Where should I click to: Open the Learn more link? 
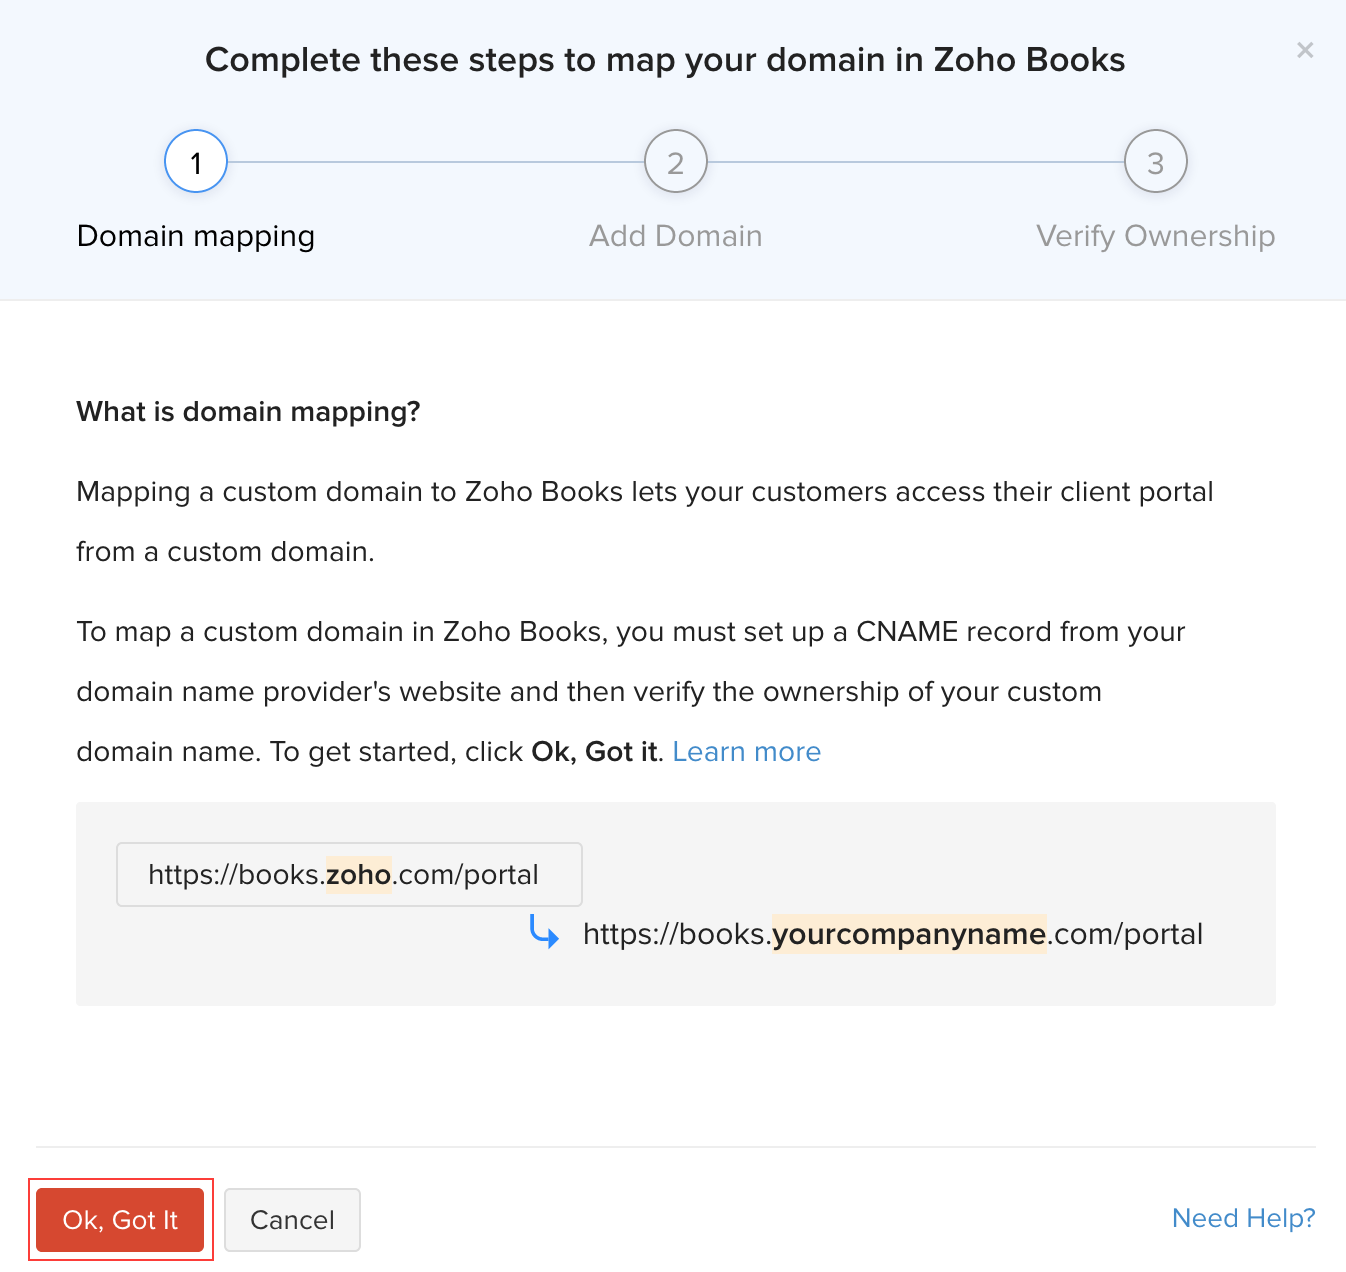click(747, 751)
